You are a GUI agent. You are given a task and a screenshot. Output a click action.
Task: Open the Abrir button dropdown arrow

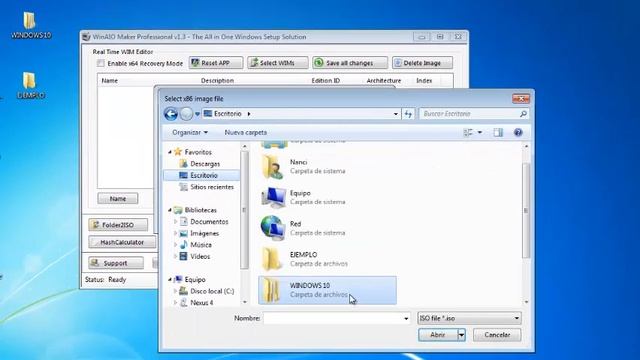click(x=461, y=335)
